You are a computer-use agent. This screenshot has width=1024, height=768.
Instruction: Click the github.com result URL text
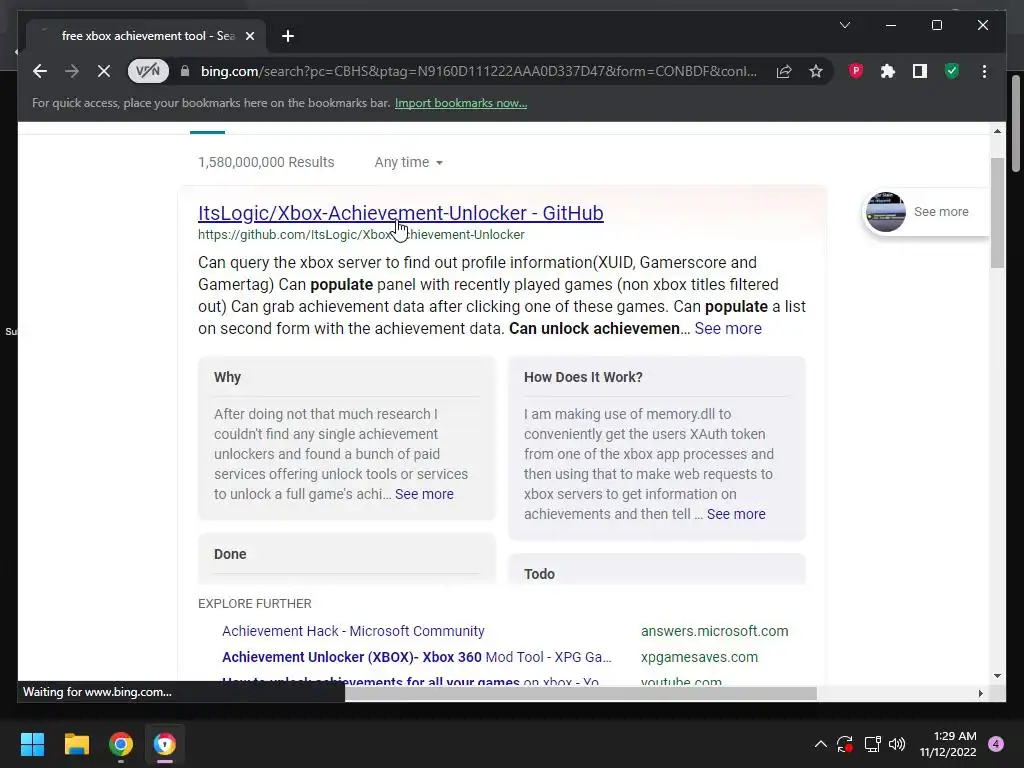[361, 234]
